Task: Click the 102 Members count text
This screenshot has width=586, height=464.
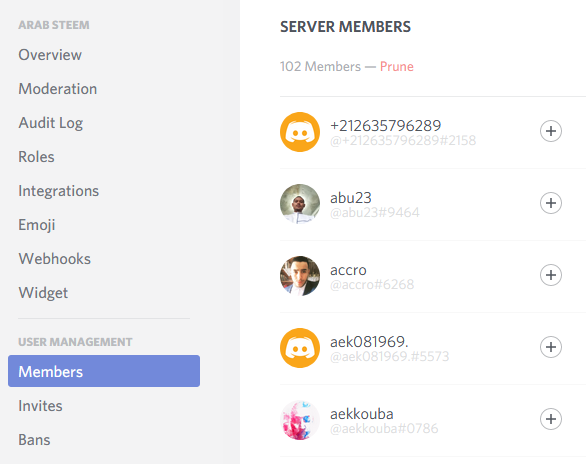Action: click(320, 66)
